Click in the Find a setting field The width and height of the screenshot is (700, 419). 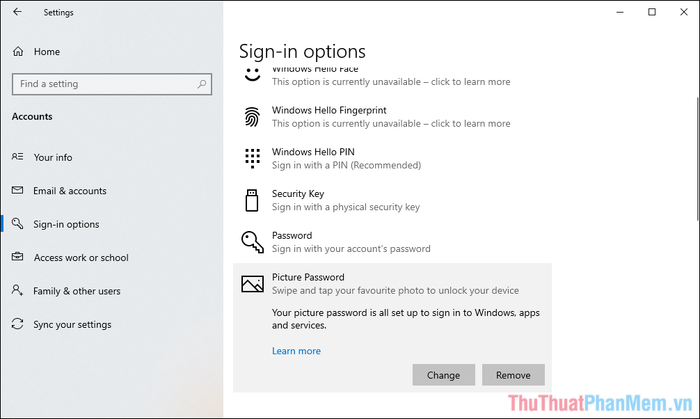(x=112, y=84)
